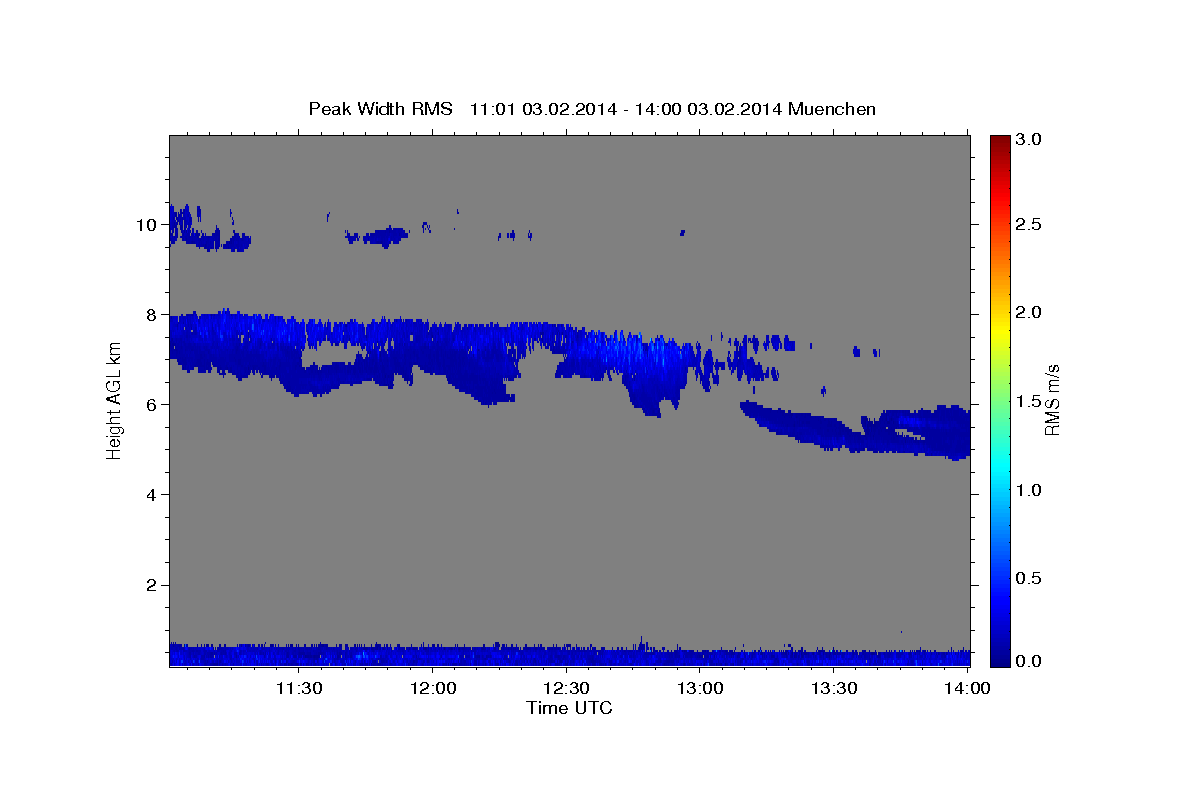Click the colorbar label '1.0'
Viewport: 1200px width, 800px height.
pos(1029,490)
